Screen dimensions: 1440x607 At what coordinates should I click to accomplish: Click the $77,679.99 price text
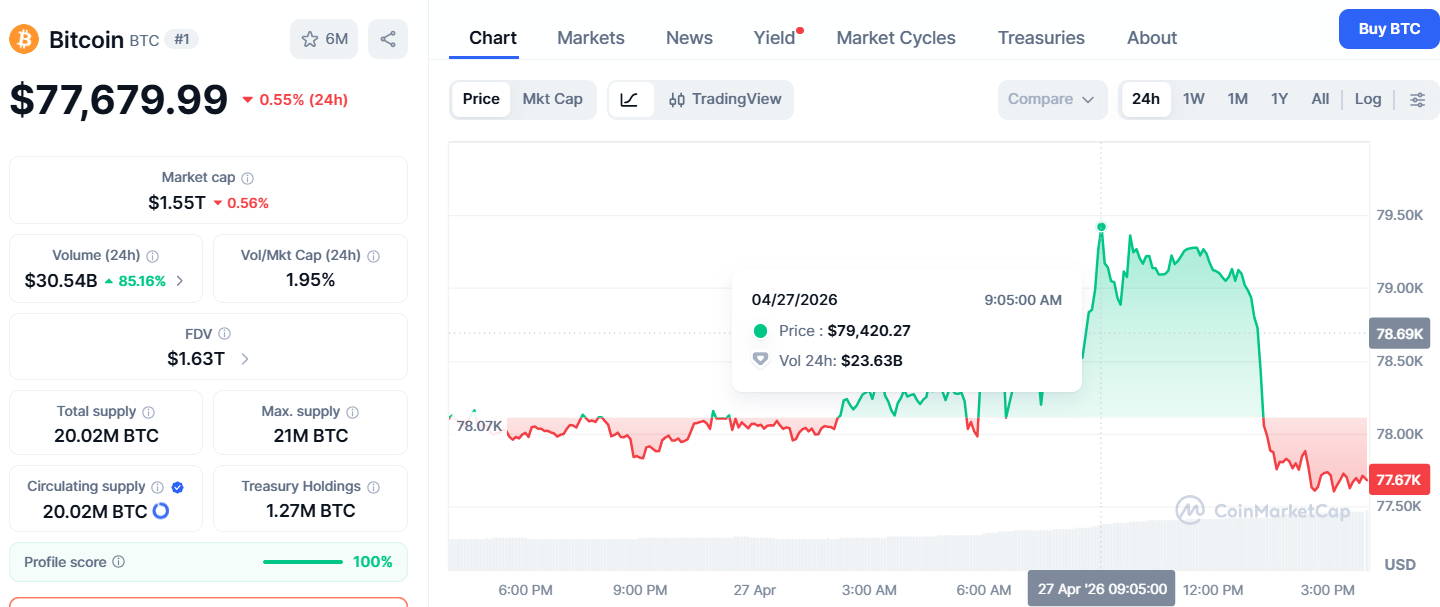(119, 100)
